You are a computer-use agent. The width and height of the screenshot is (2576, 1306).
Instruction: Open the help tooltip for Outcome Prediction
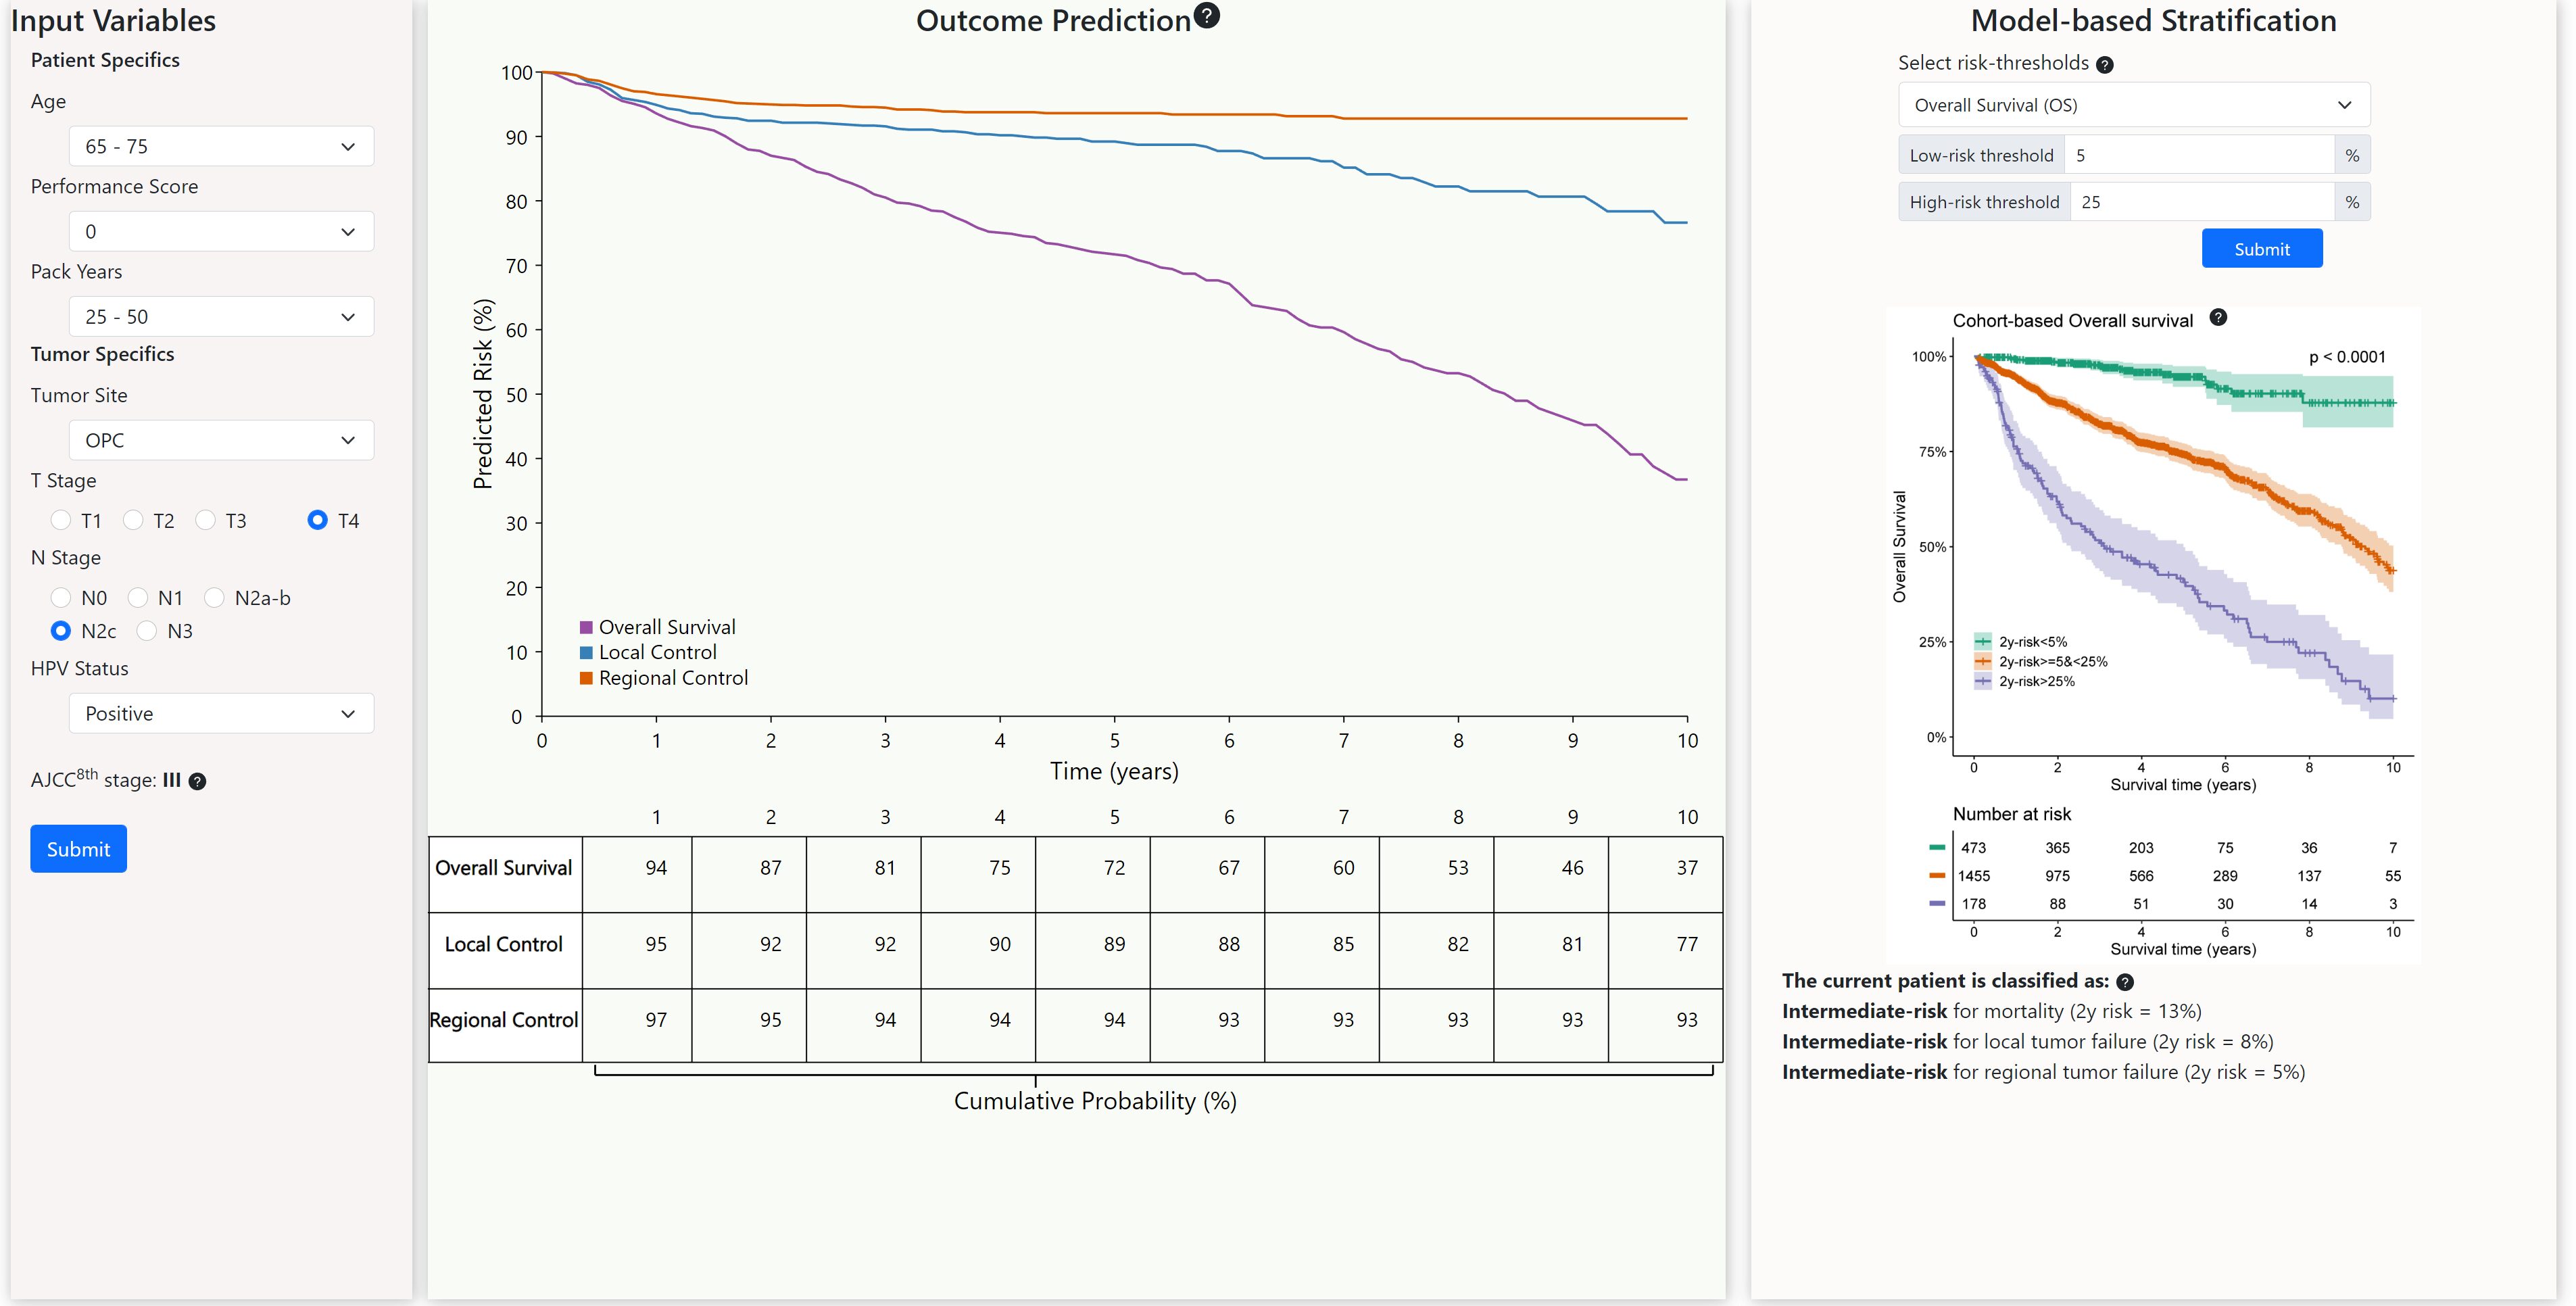pyautogui.click(x=1208, y=16)
